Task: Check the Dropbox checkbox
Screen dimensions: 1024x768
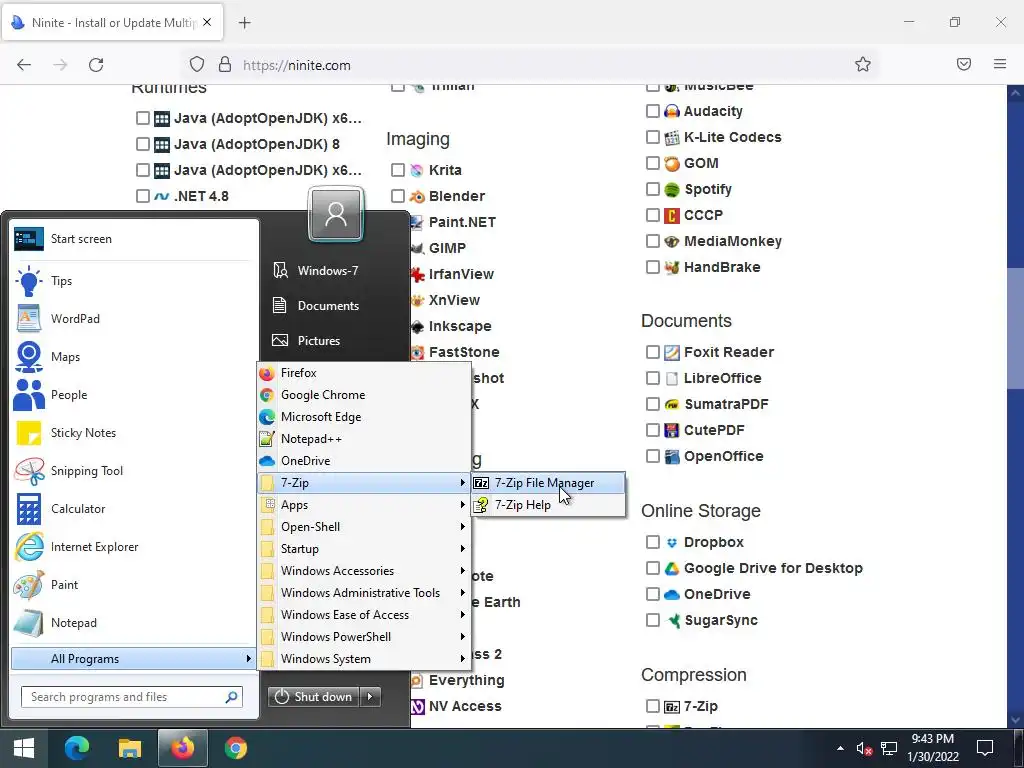Action: coord(652,542)
